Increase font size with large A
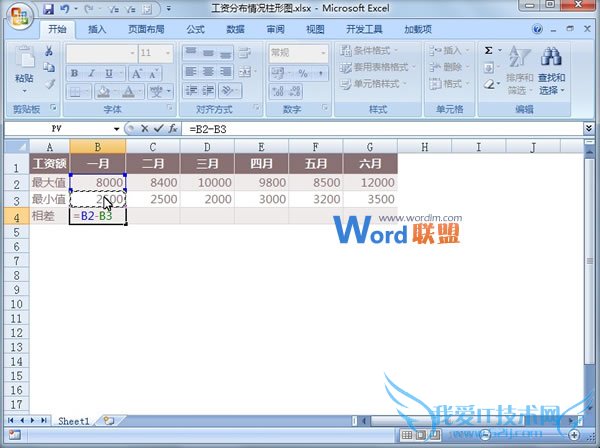600x448 pixels. tap(137, 73)
